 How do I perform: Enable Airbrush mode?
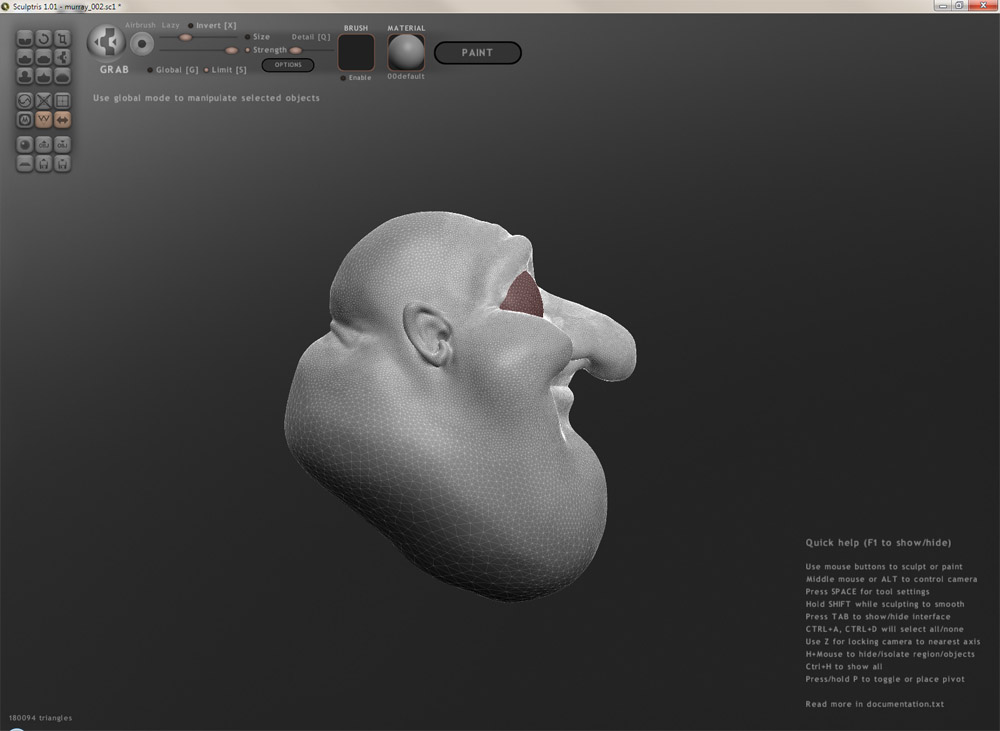(x=141, y=25)
